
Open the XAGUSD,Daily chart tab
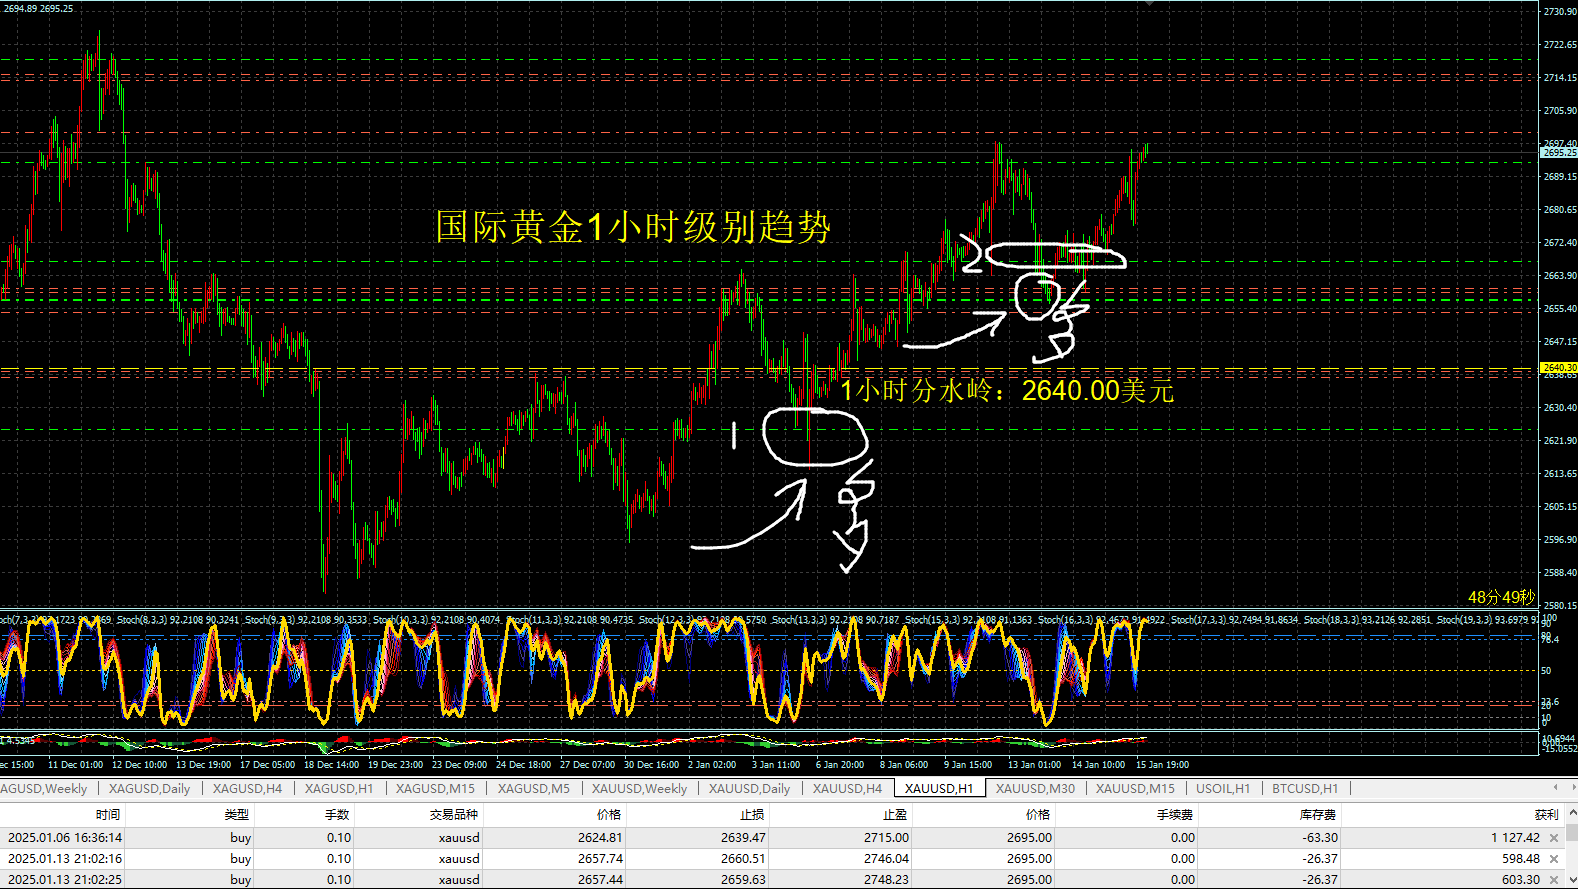click(x=149, y=789)
